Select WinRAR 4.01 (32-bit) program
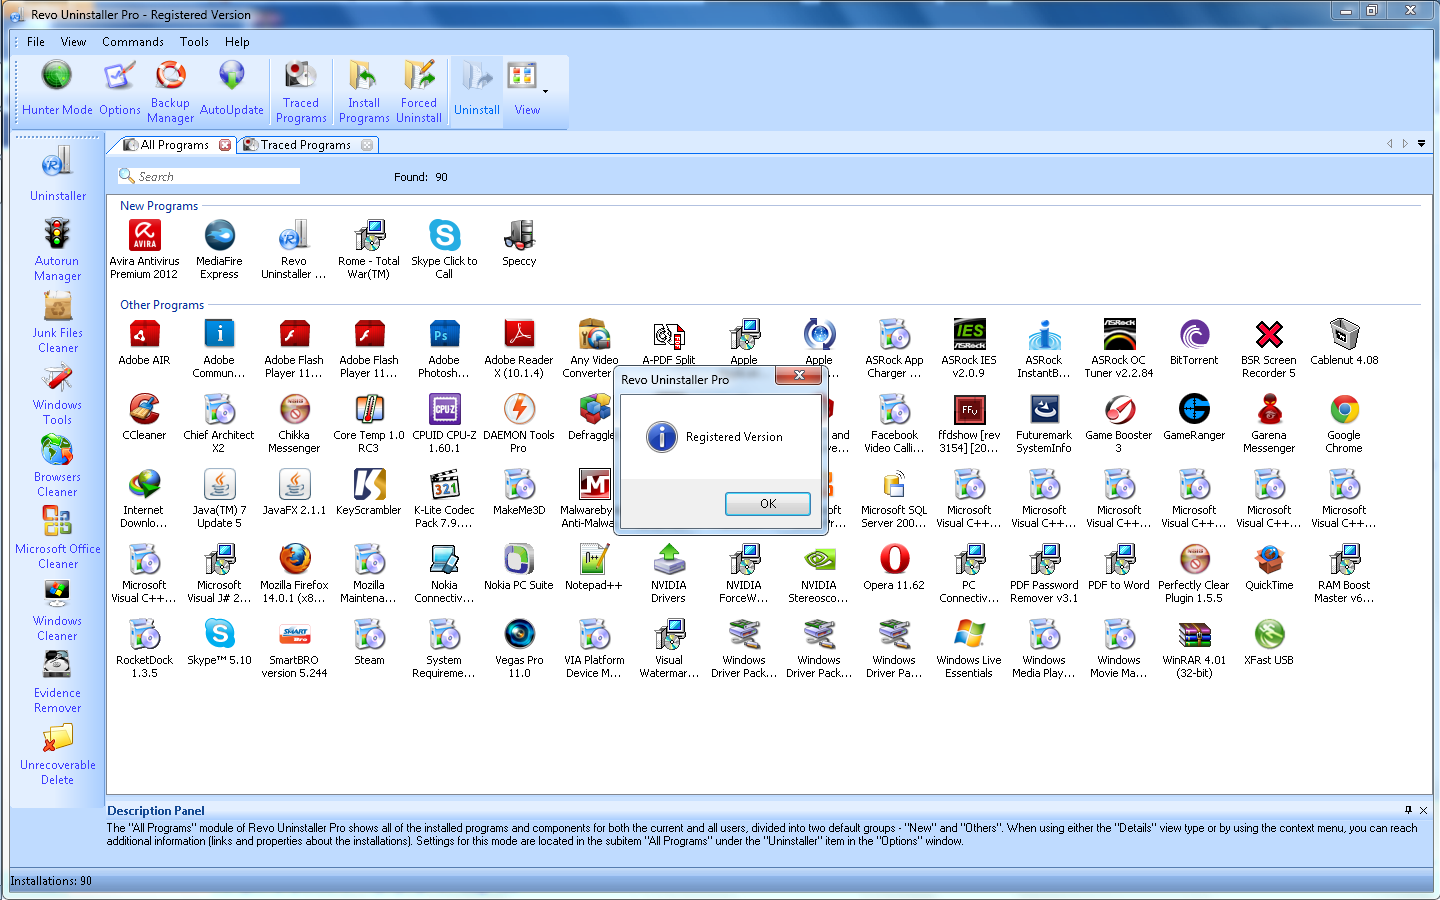 [1194, 648]
